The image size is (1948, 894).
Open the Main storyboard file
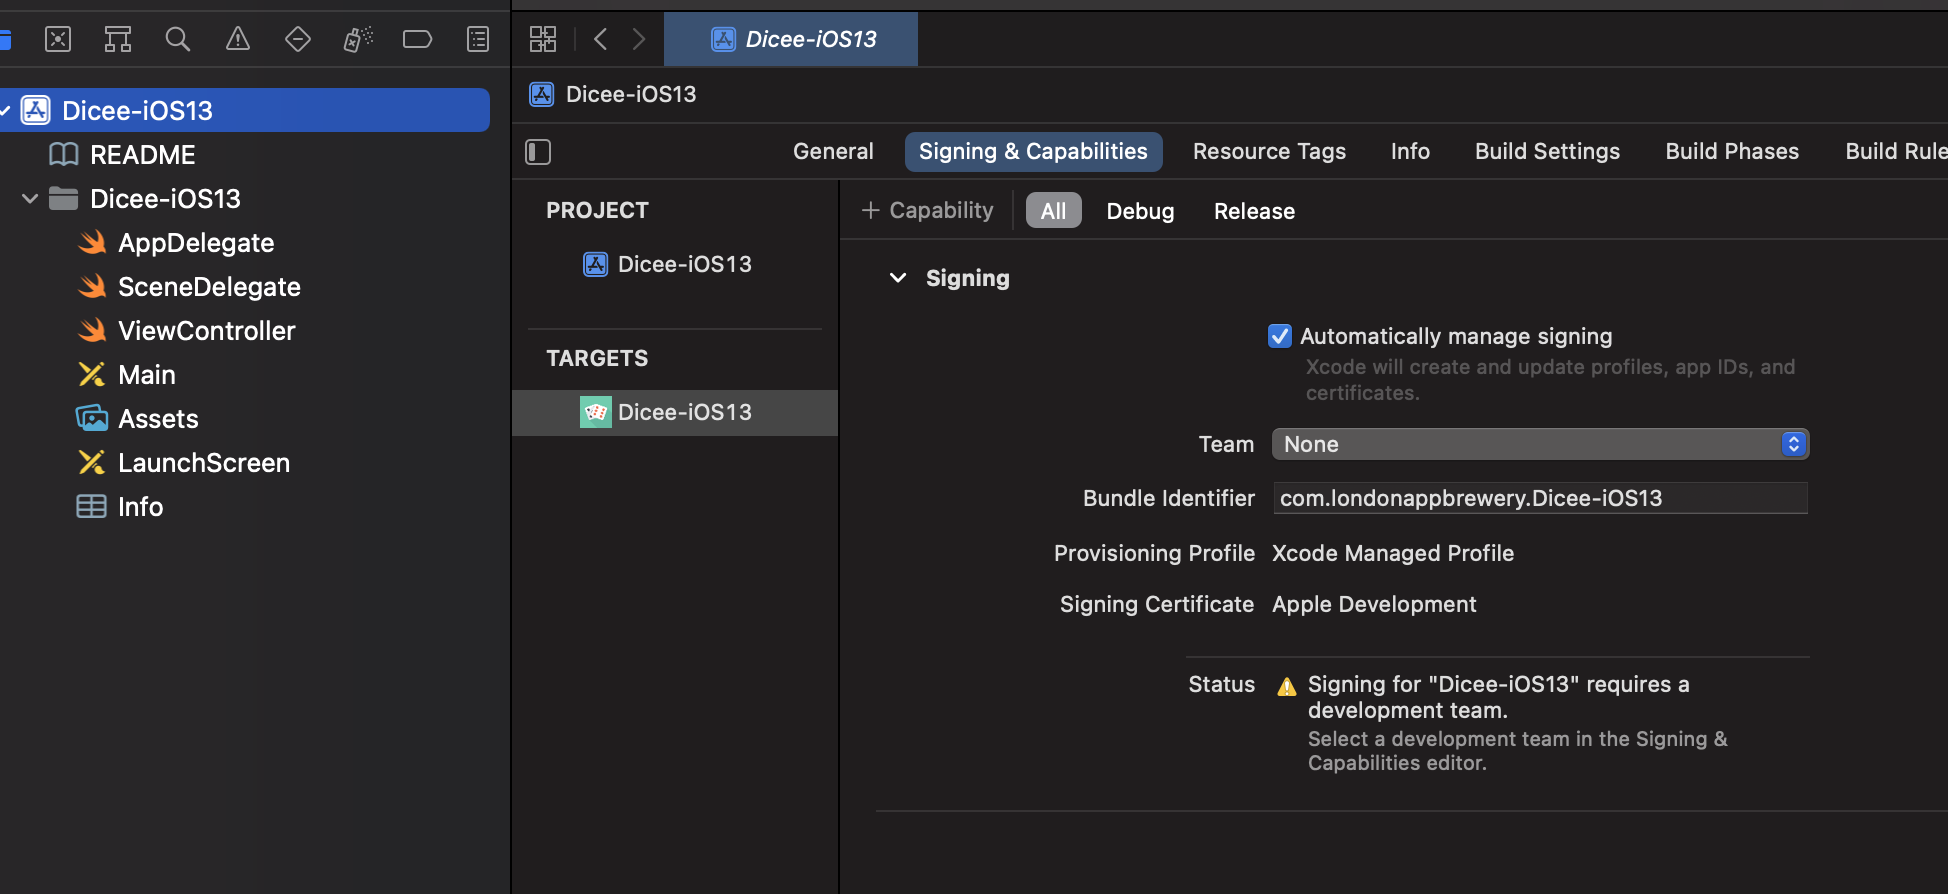pyautogui.click(x=147, y=375)
